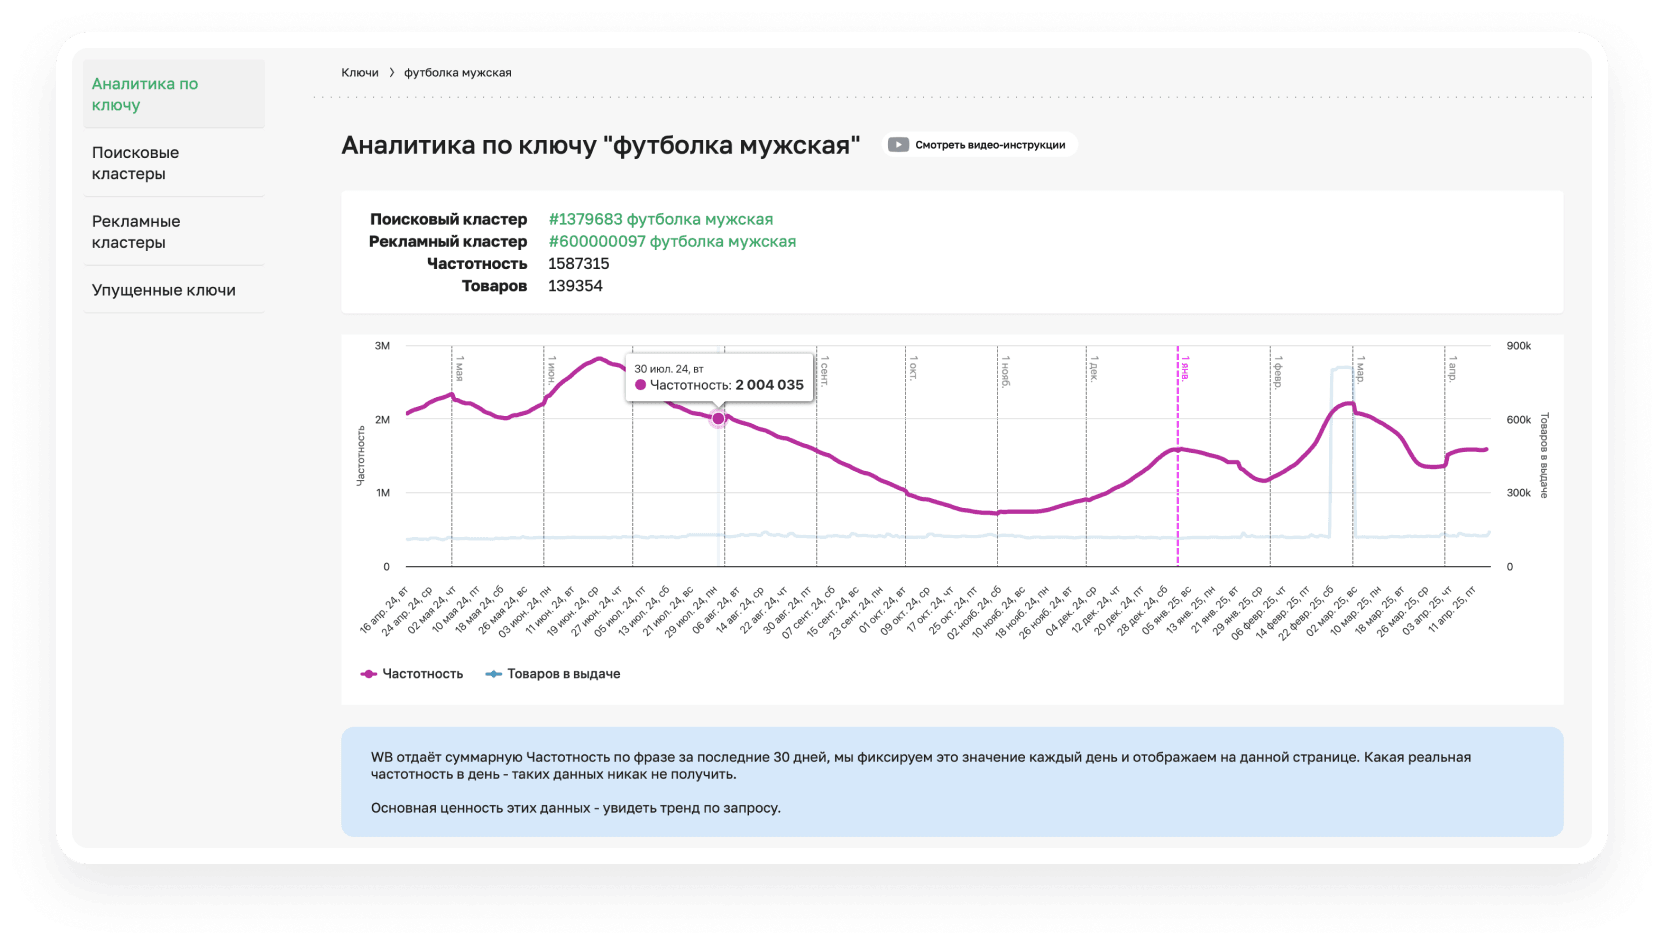
Task: Click 'футболка мужская' breadcrumb item
Action: click(x=457, y=73)
